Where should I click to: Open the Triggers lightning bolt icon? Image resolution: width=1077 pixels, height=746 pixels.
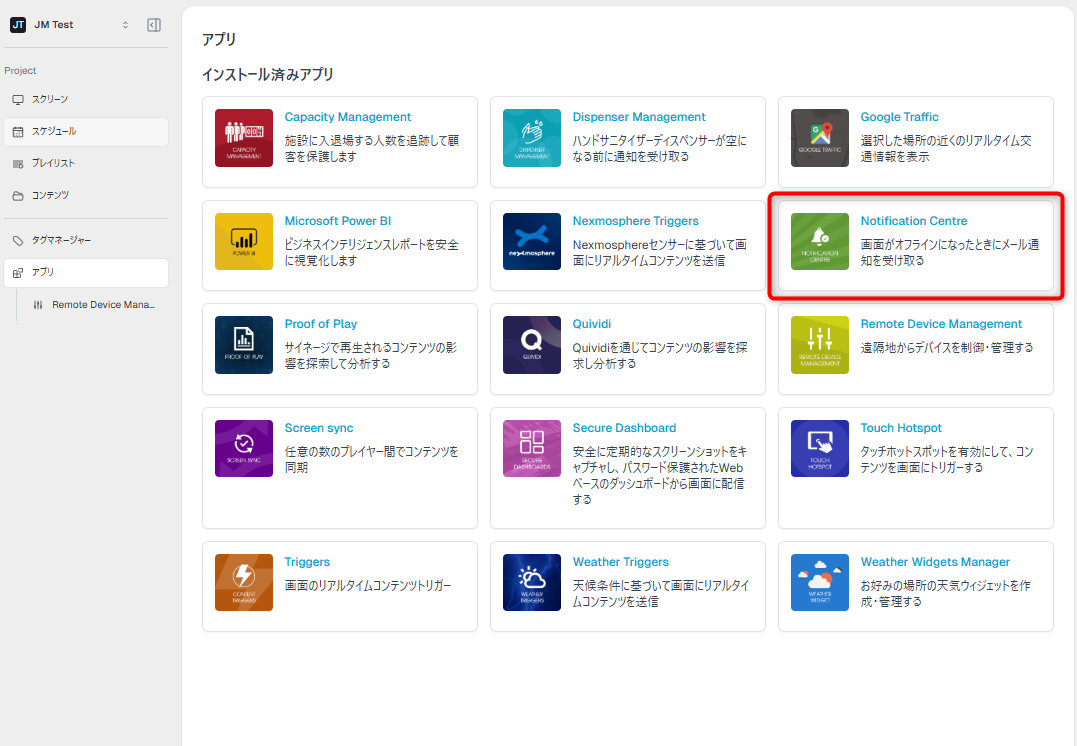pyautogui.click(x=244, y=583)
